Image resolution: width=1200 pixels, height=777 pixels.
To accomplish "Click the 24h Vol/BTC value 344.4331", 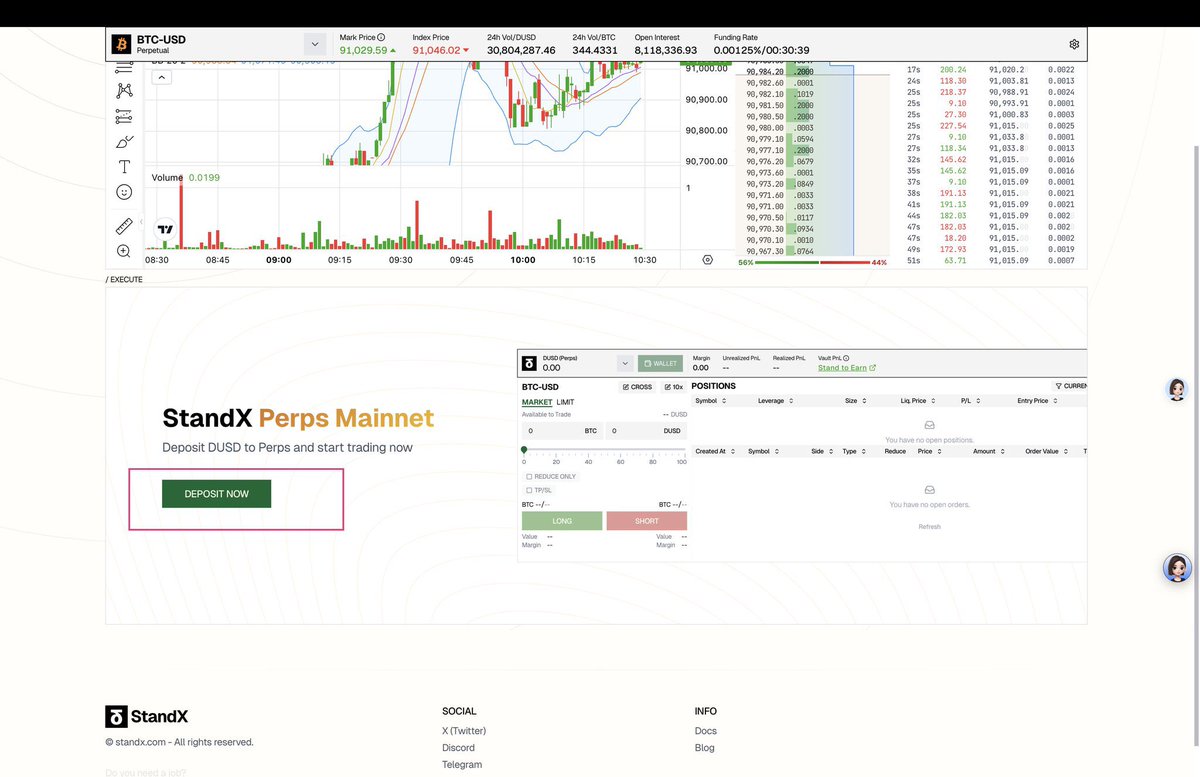I will [x=595, y=50].
